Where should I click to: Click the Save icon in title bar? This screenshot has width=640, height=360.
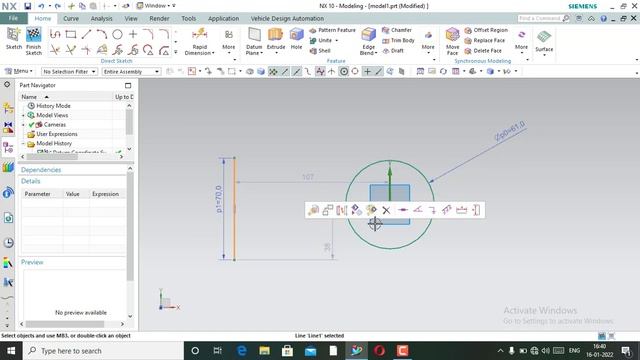click(x=27, y=6)
